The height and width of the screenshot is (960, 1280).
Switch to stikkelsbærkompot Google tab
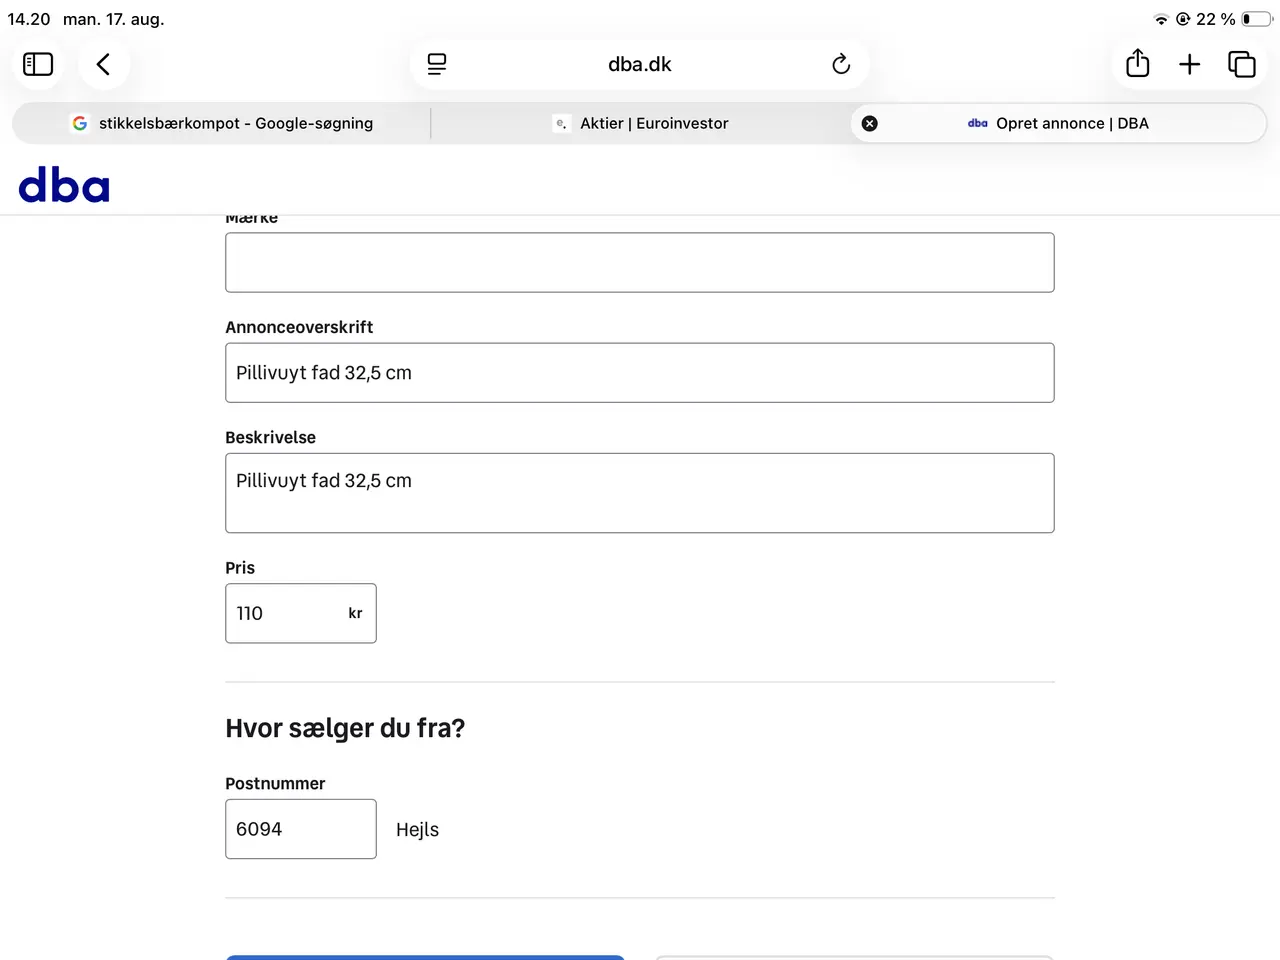coord(222,123)
